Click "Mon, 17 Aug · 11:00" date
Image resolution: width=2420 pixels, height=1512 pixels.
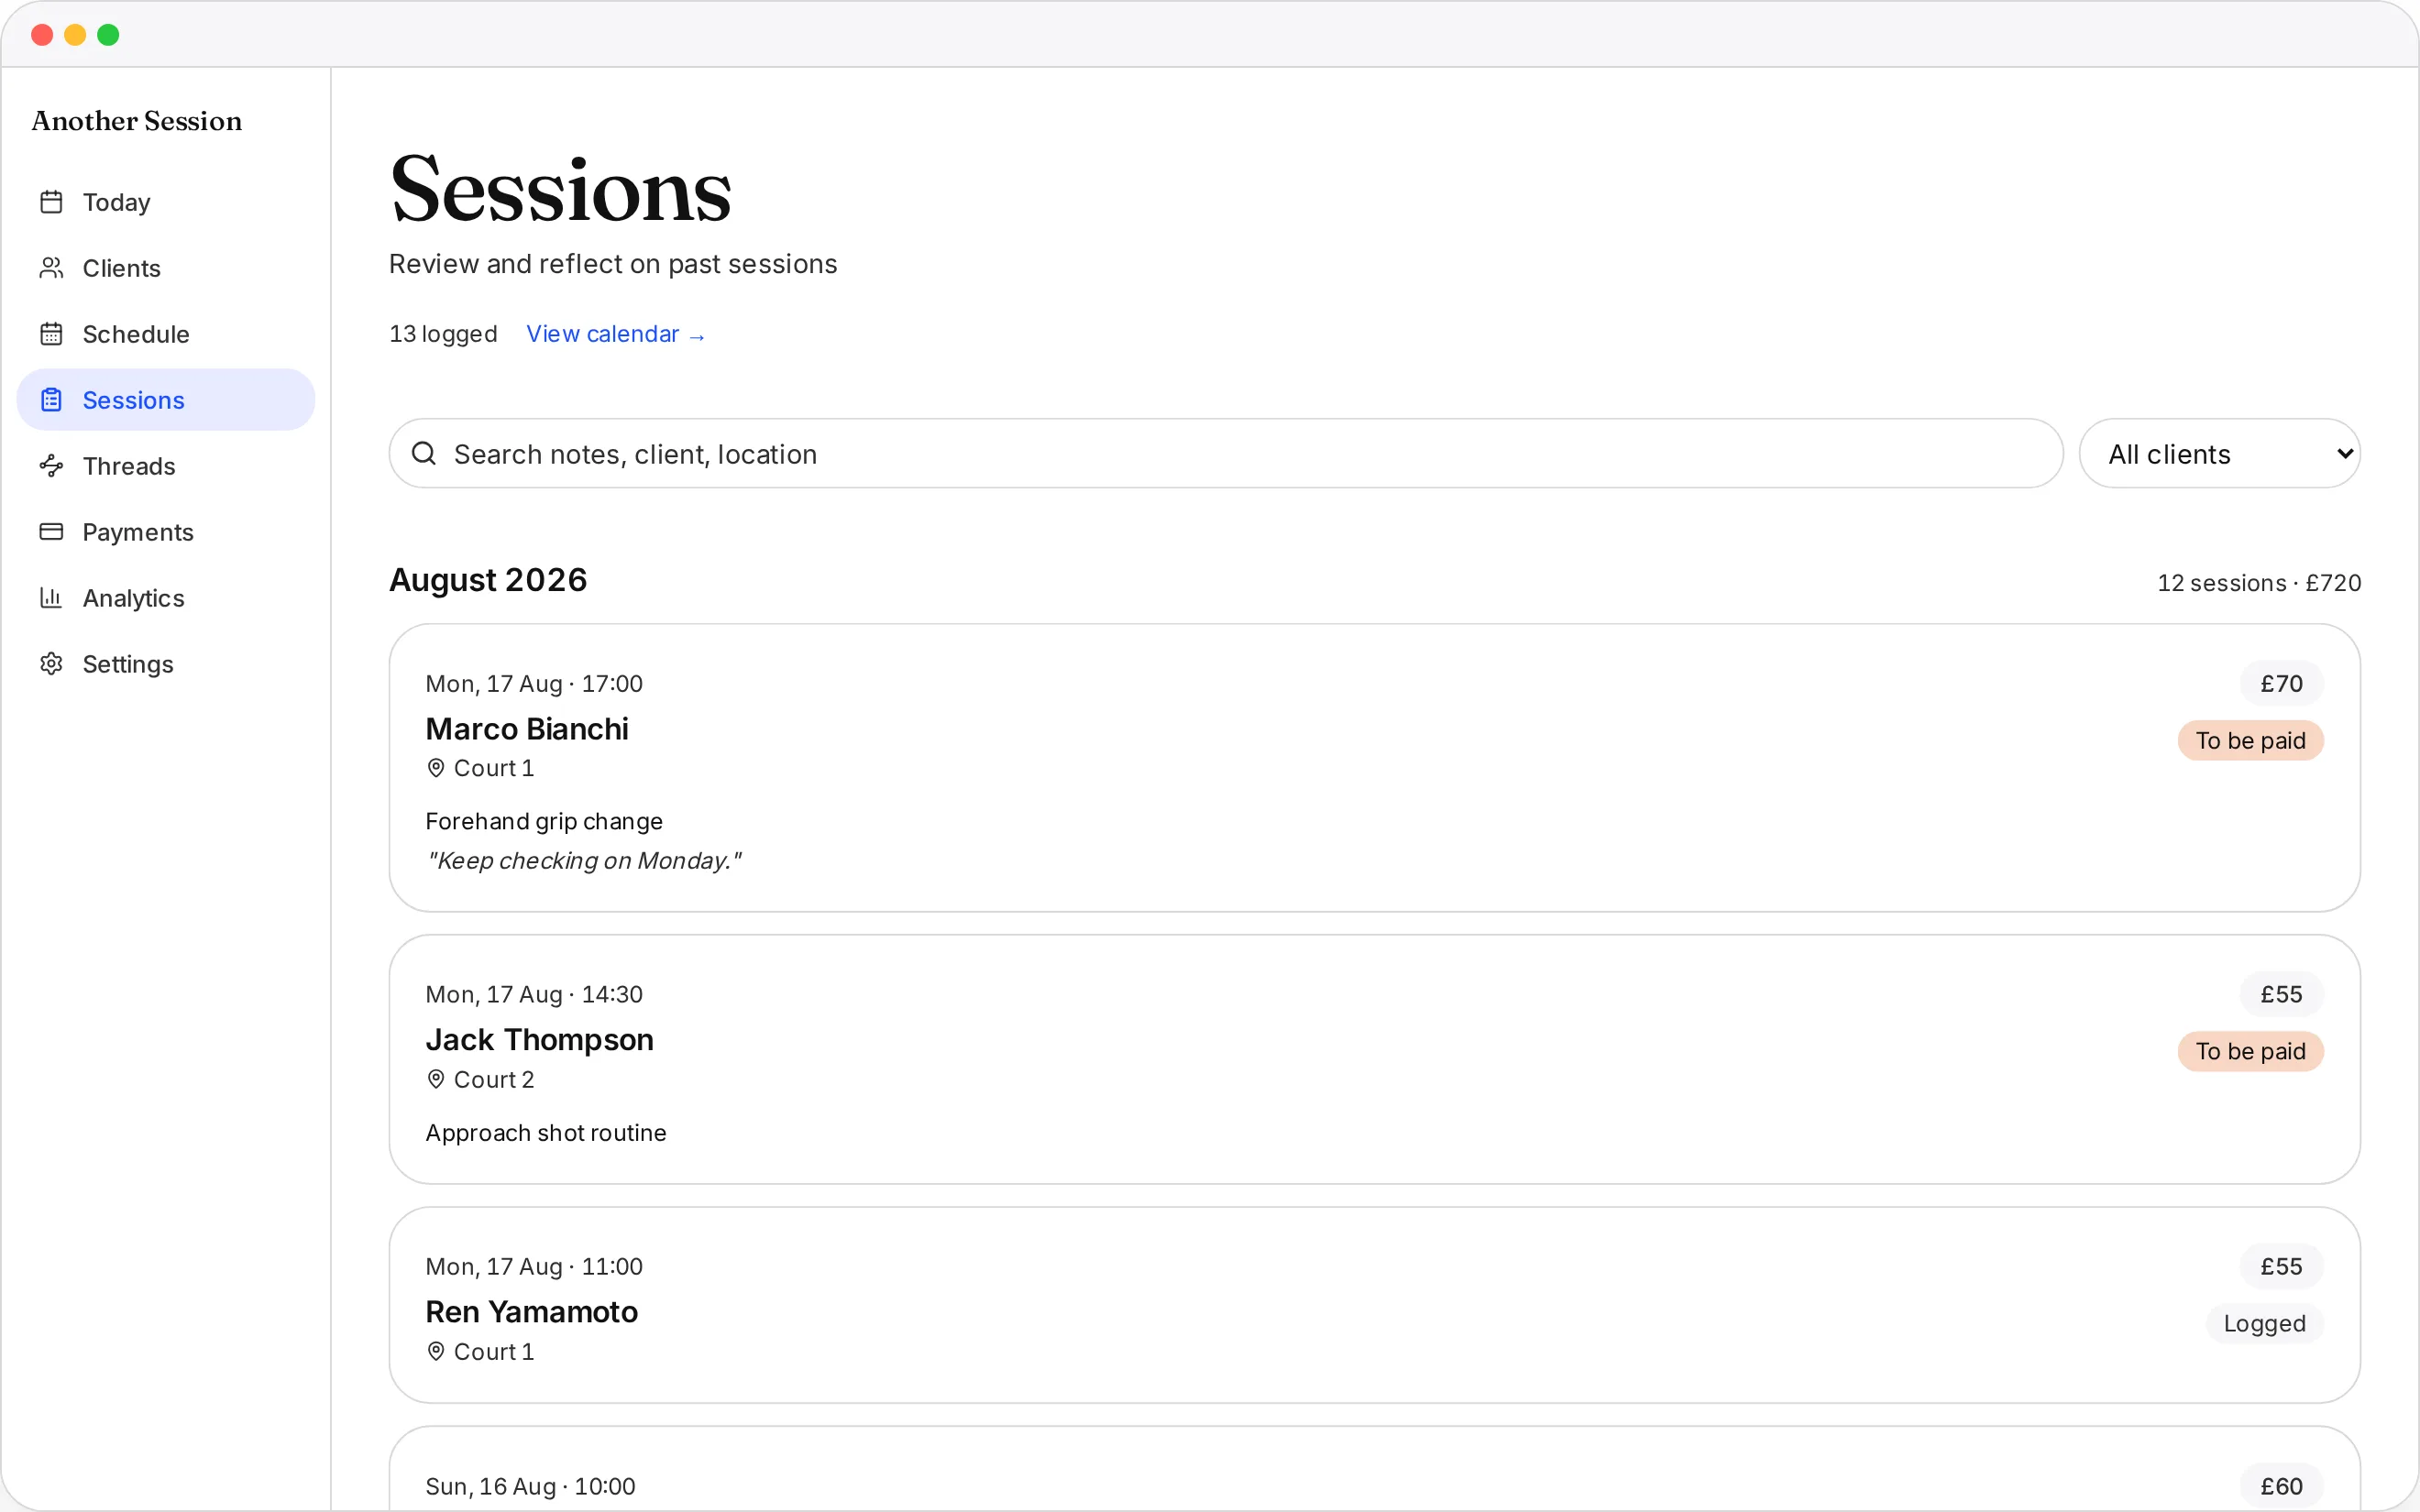coord(534,1267)
